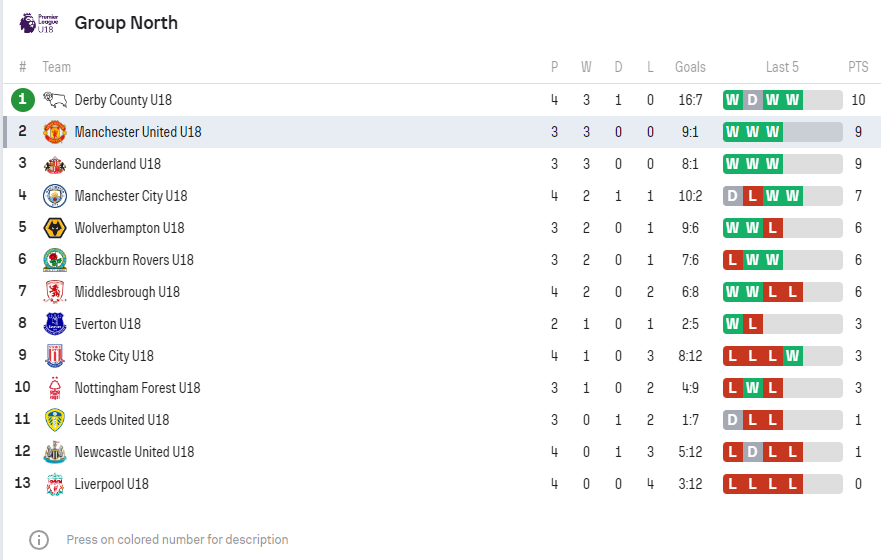Click the Derby County U18 crest
This screenshot has height=560, width=881.
pos(55,100)
